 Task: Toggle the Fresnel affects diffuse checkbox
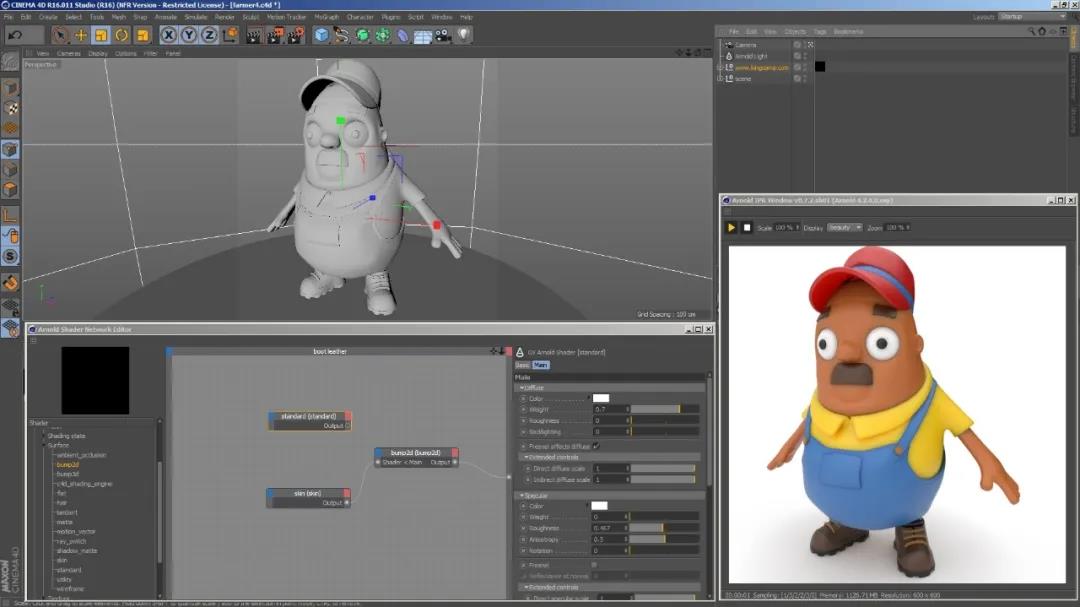(x=596, y=446)
